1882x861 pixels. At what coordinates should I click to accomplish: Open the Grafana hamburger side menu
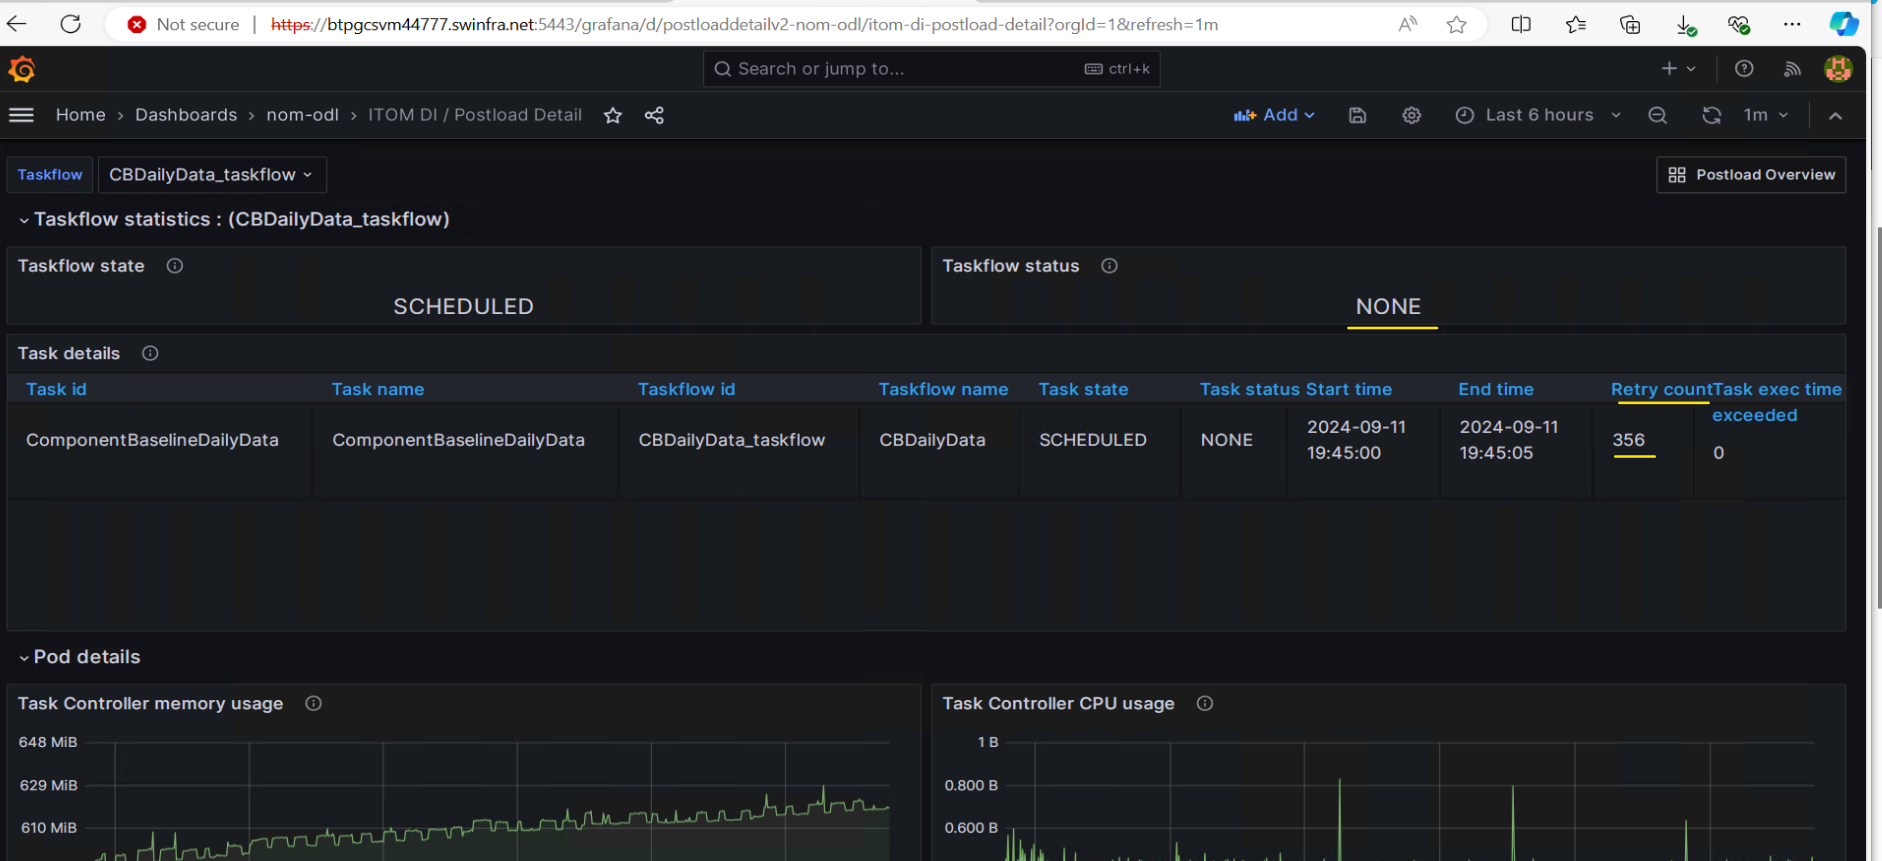coord(21,115)
